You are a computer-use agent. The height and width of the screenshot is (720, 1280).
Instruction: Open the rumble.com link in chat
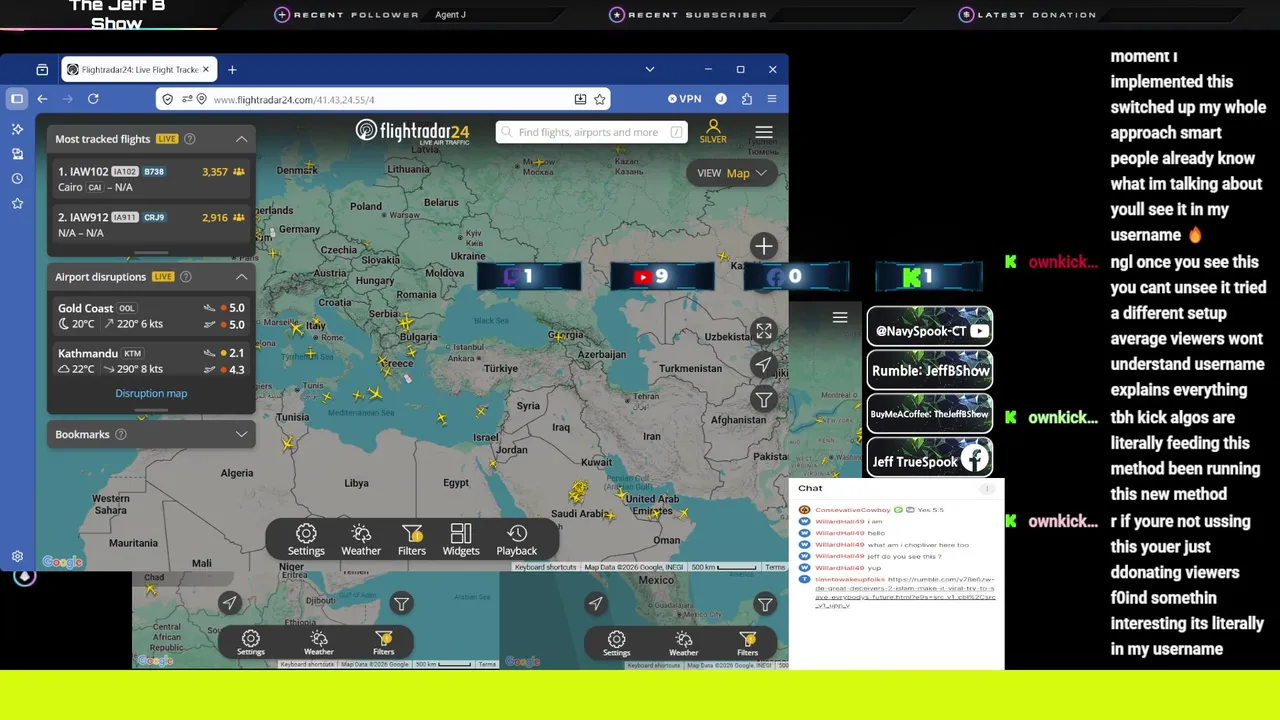pyautogui.click(x=905, y=592)
